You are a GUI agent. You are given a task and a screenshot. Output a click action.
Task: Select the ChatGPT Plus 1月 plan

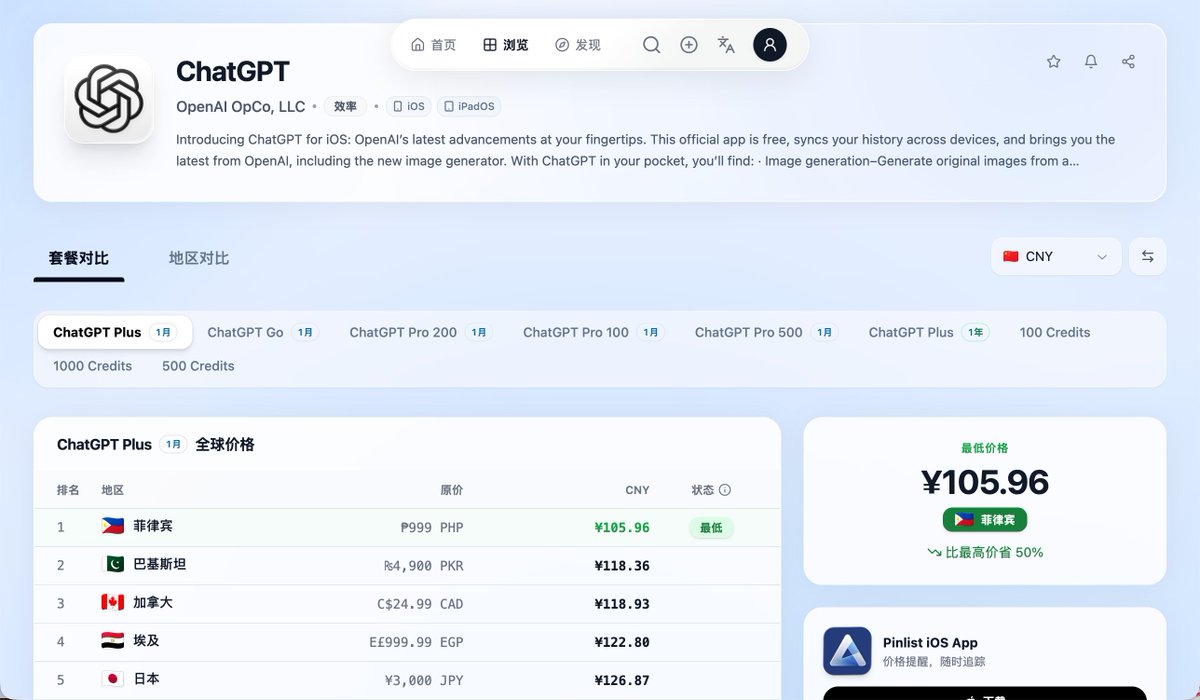(x=115, y=332)
